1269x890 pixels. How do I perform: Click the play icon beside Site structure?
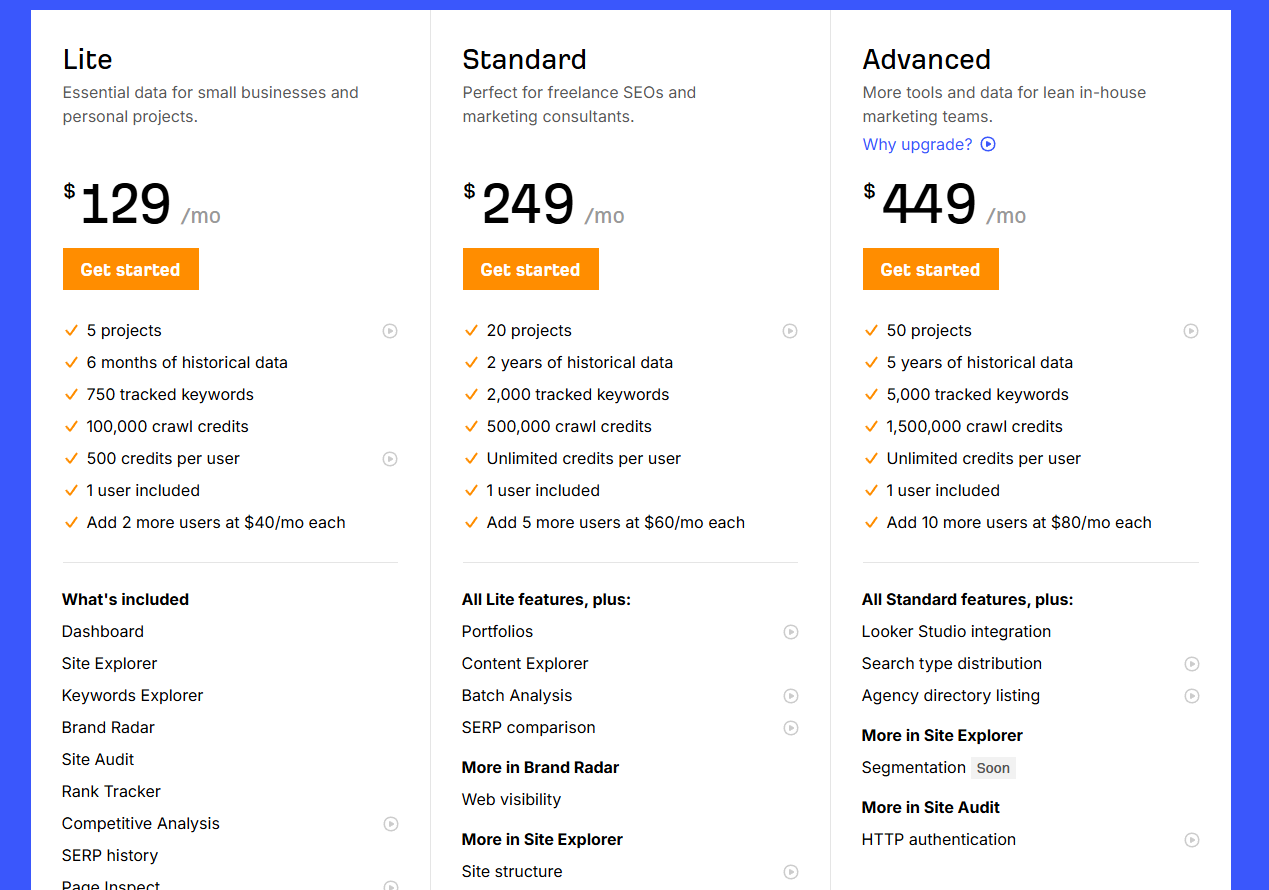tap(790, 872)
